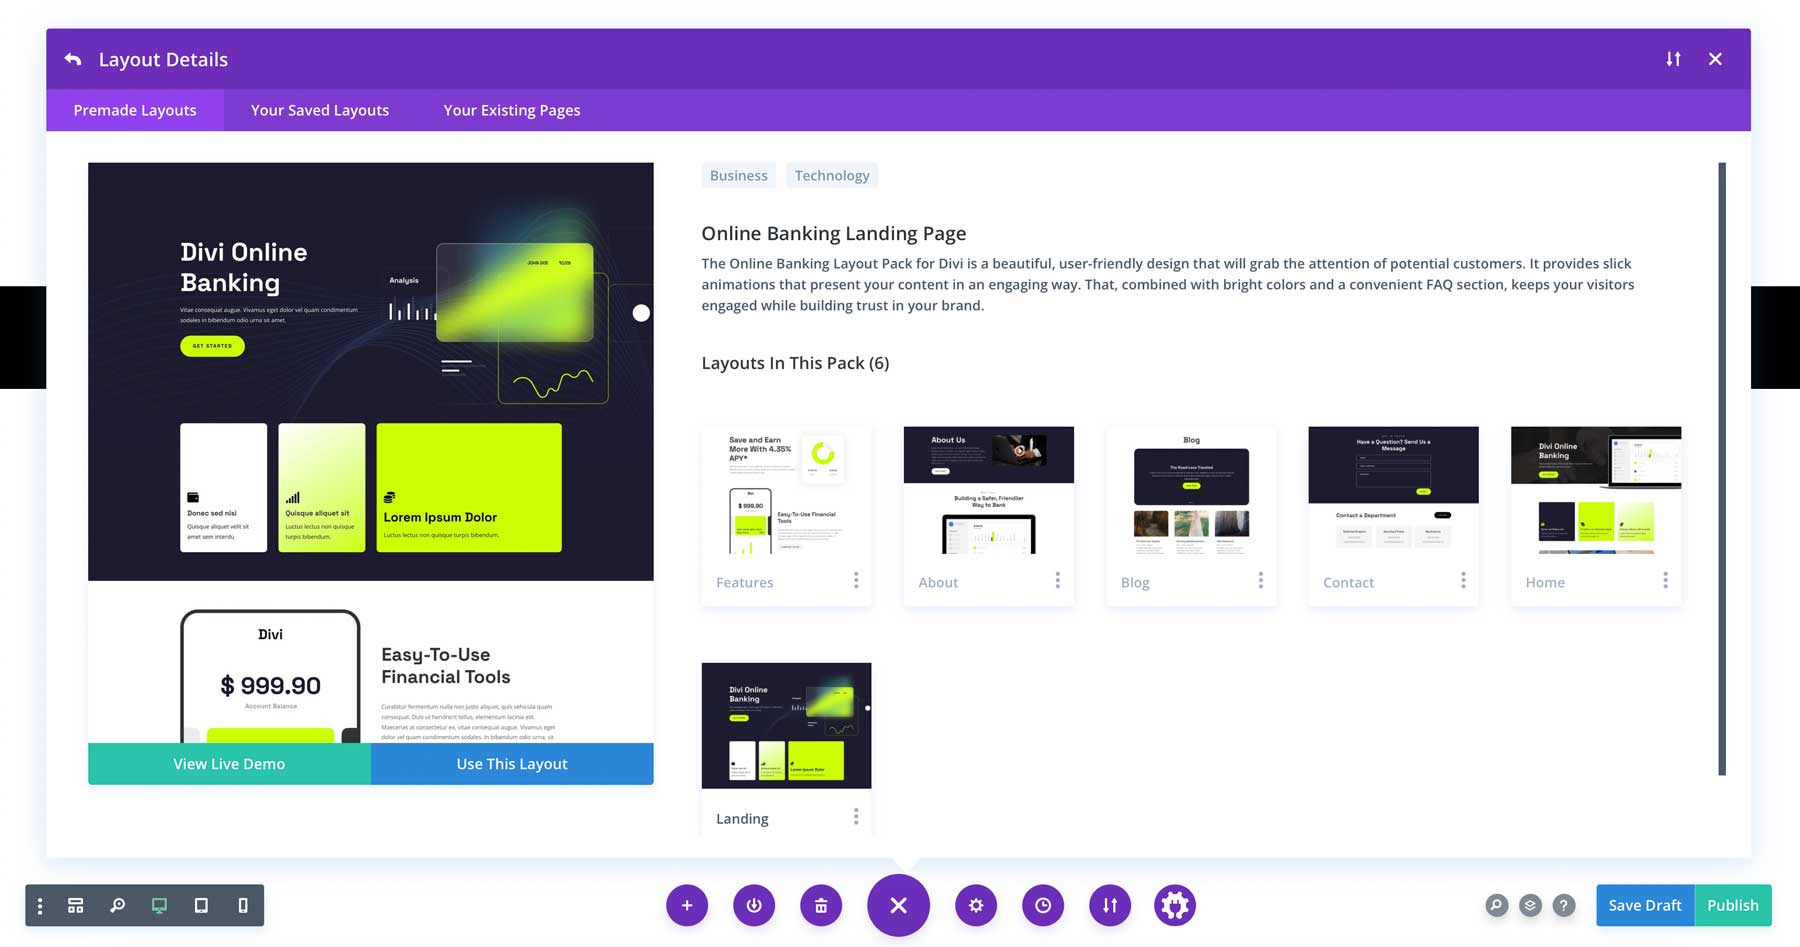Open options for the Features layout
Viewport: 1800px width, 947px height.
click(x=857, y=580)
